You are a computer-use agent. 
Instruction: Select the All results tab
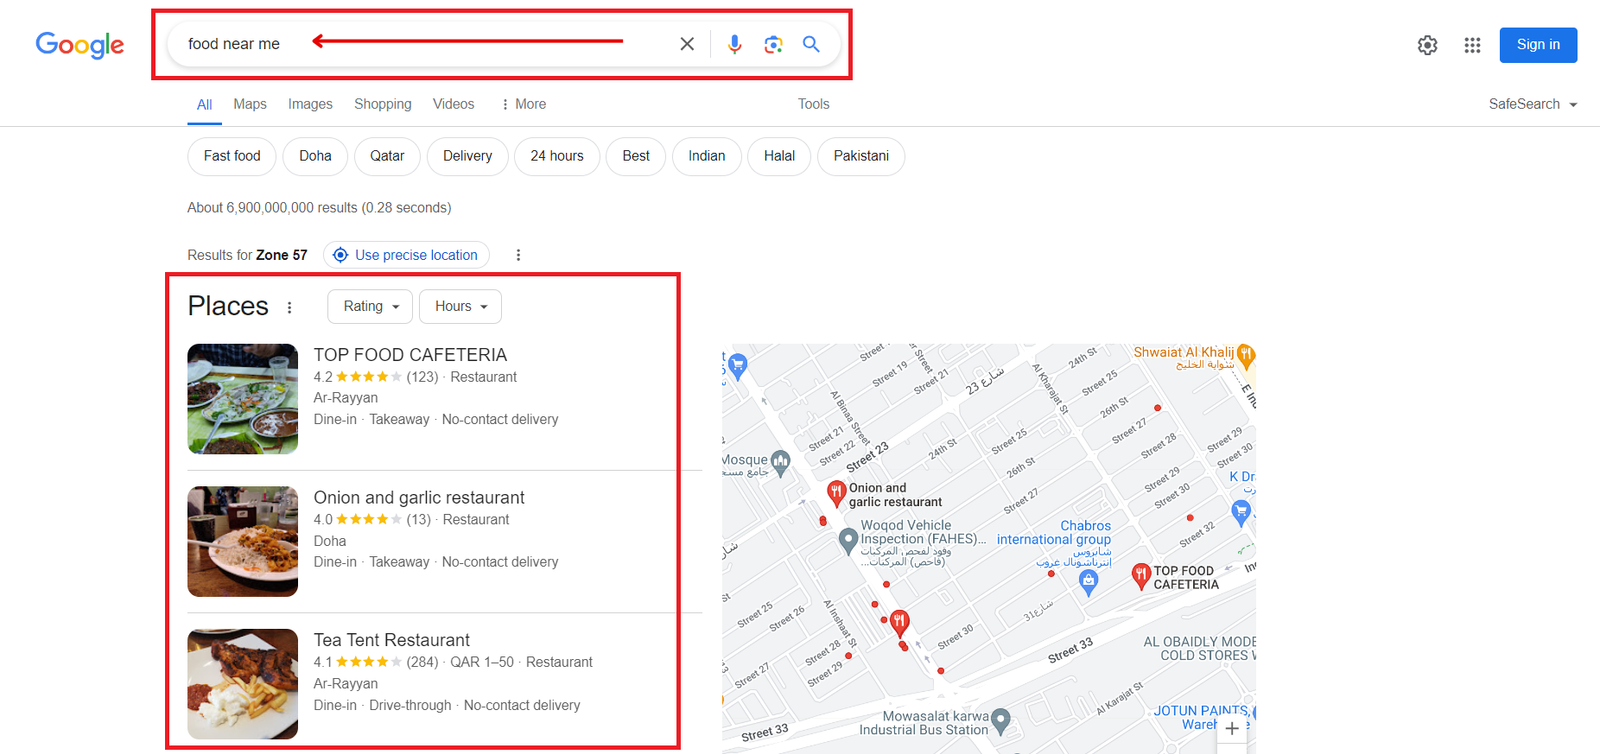click(x=204, y=104)
